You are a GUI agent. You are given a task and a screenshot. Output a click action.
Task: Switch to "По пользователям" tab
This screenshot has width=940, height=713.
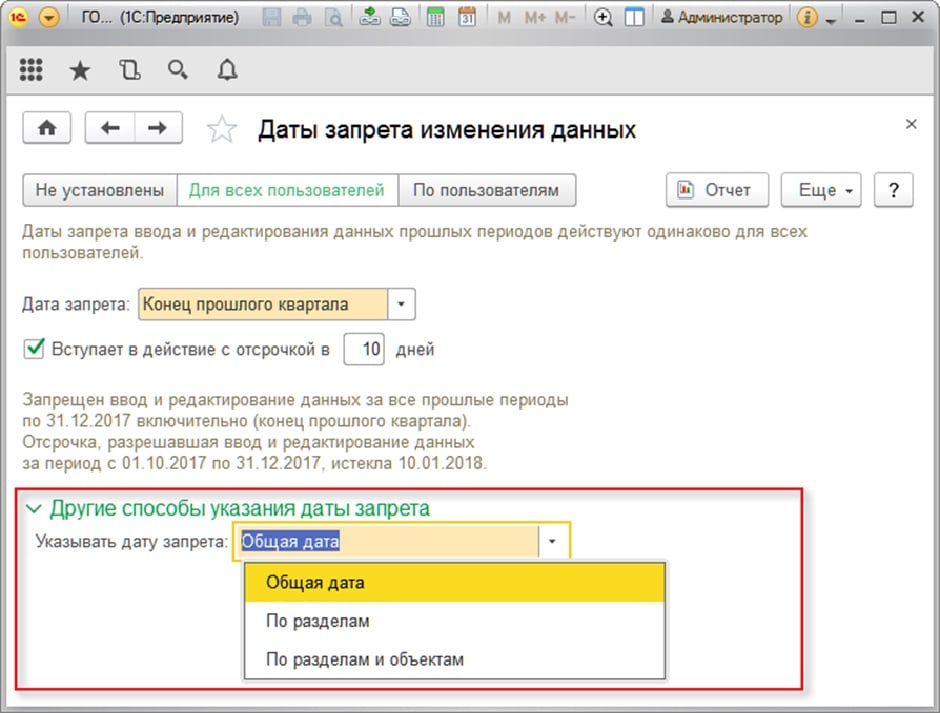(x=486, y=190)
